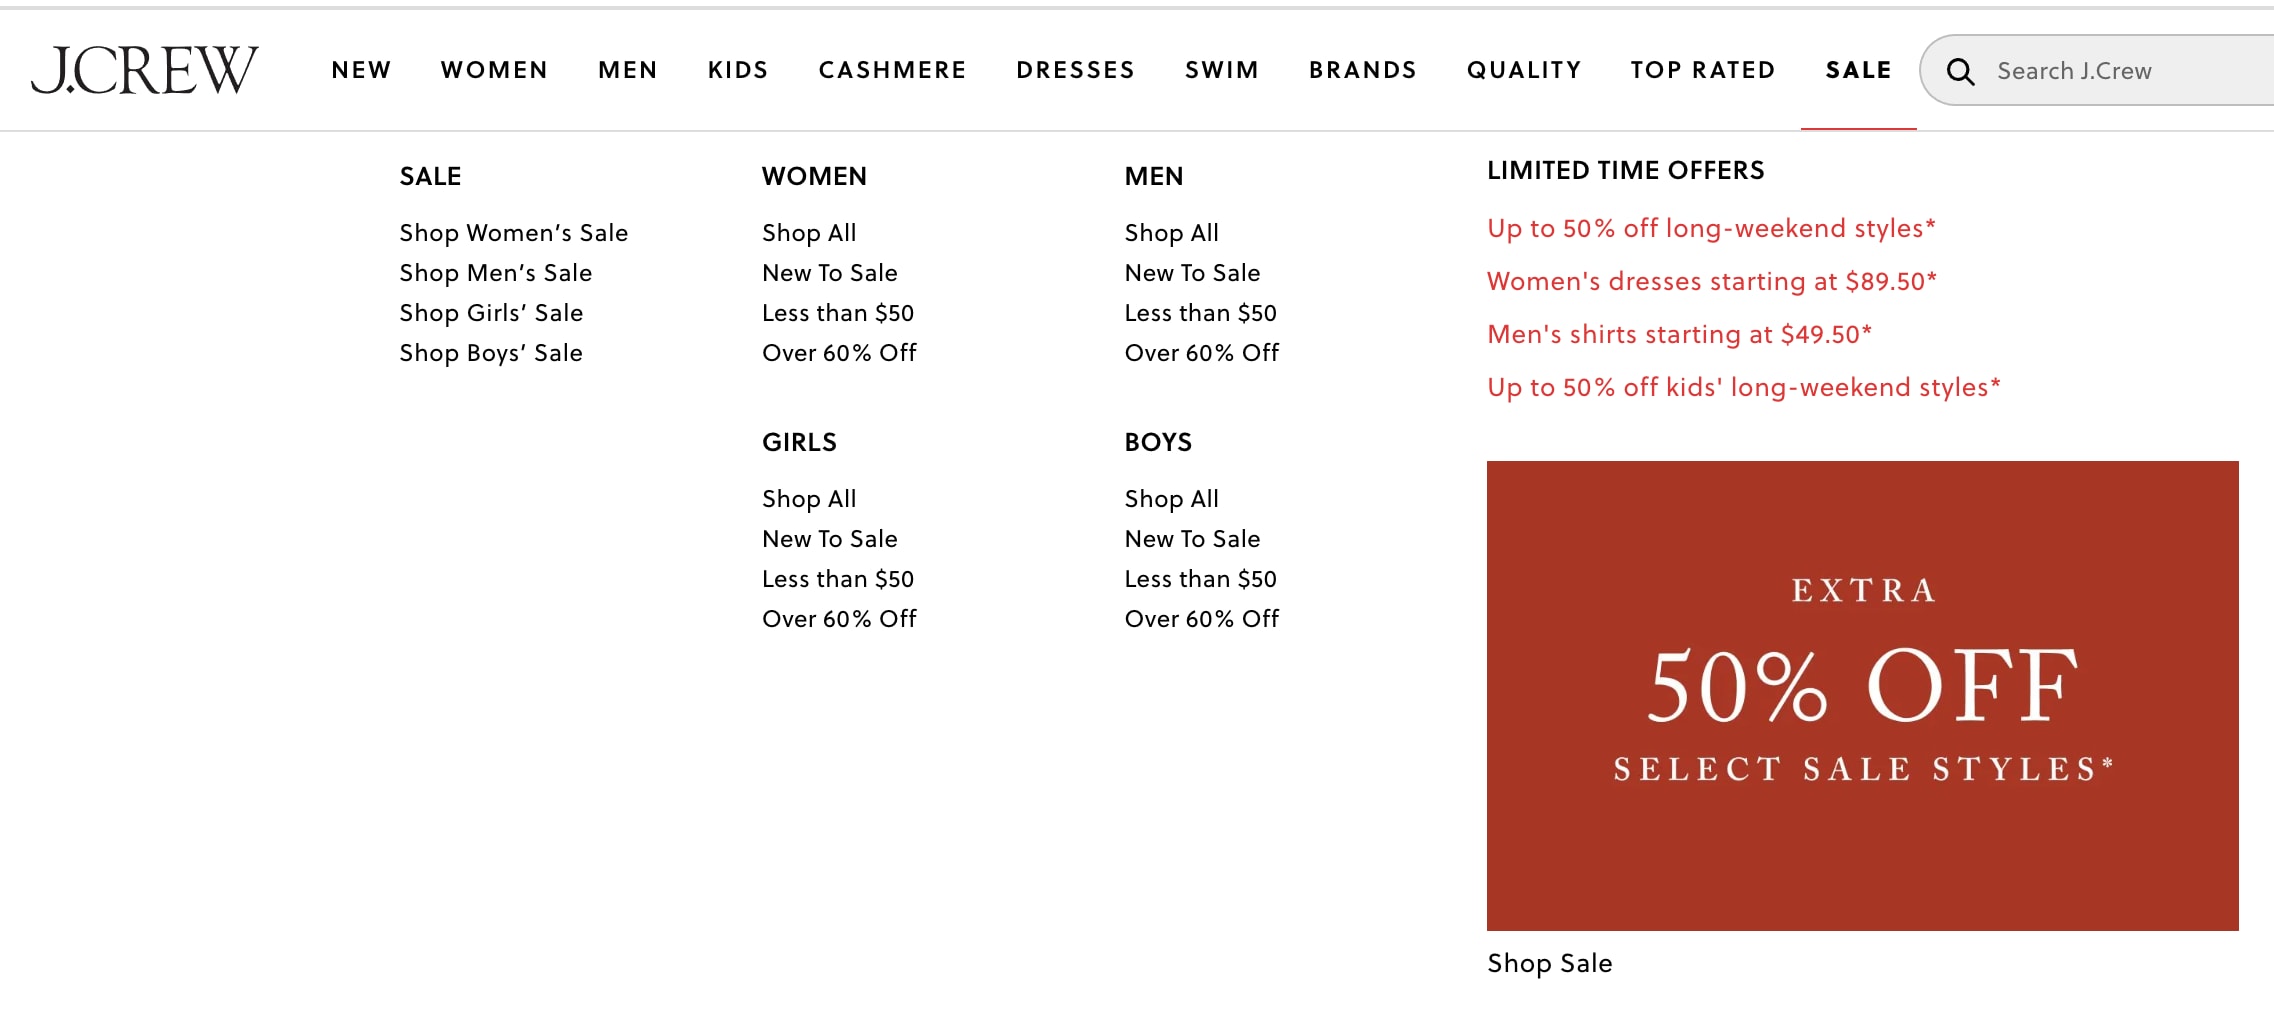The width and height of the screenshot is (2274, 1030).
Task: Click the Shop Sale link below banner
Action: (x=1550, y=963)
